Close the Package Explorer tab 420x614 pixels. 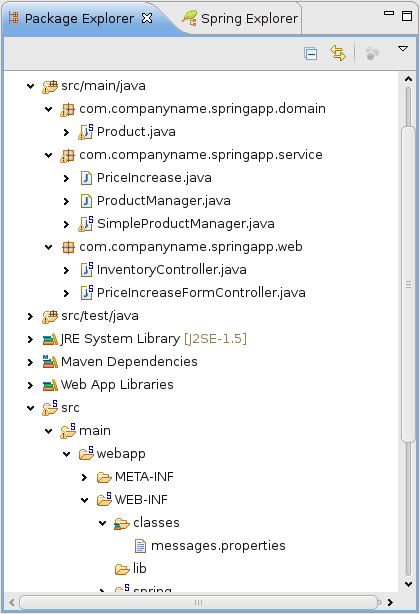(147, 18)
